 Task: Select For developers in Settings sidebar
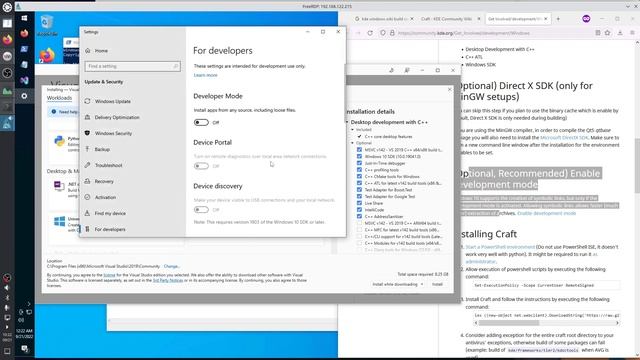click(110, 229)
